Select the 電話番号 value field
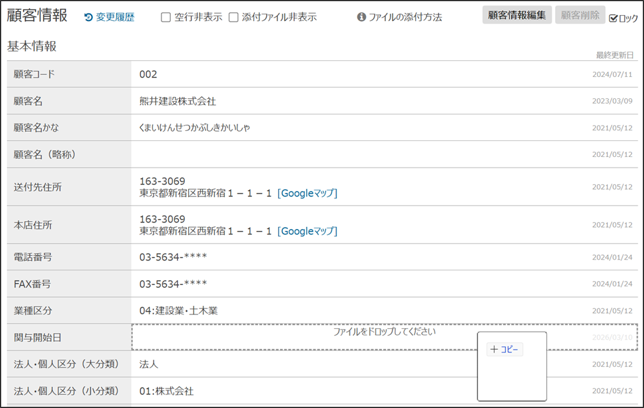This screenshot has height=408, width=644. pos(173,257)
